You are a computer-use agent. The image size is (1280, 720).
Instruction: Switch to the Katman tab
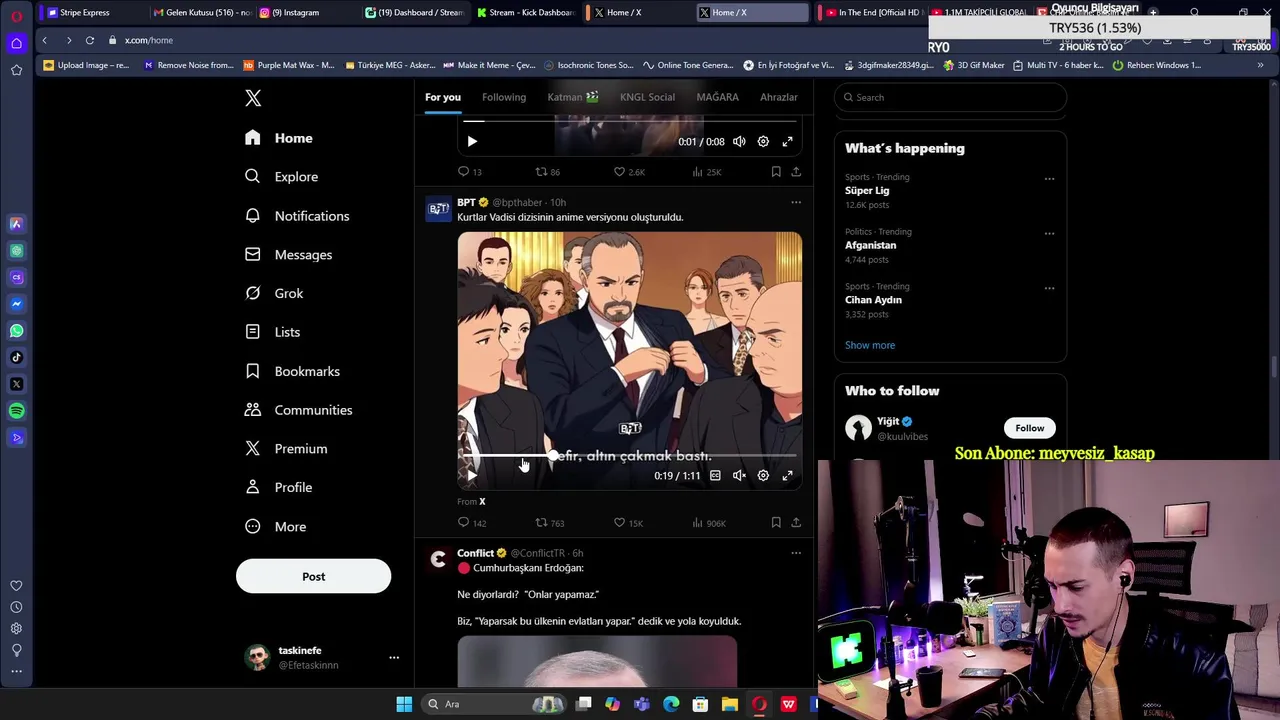click(573, 97)
